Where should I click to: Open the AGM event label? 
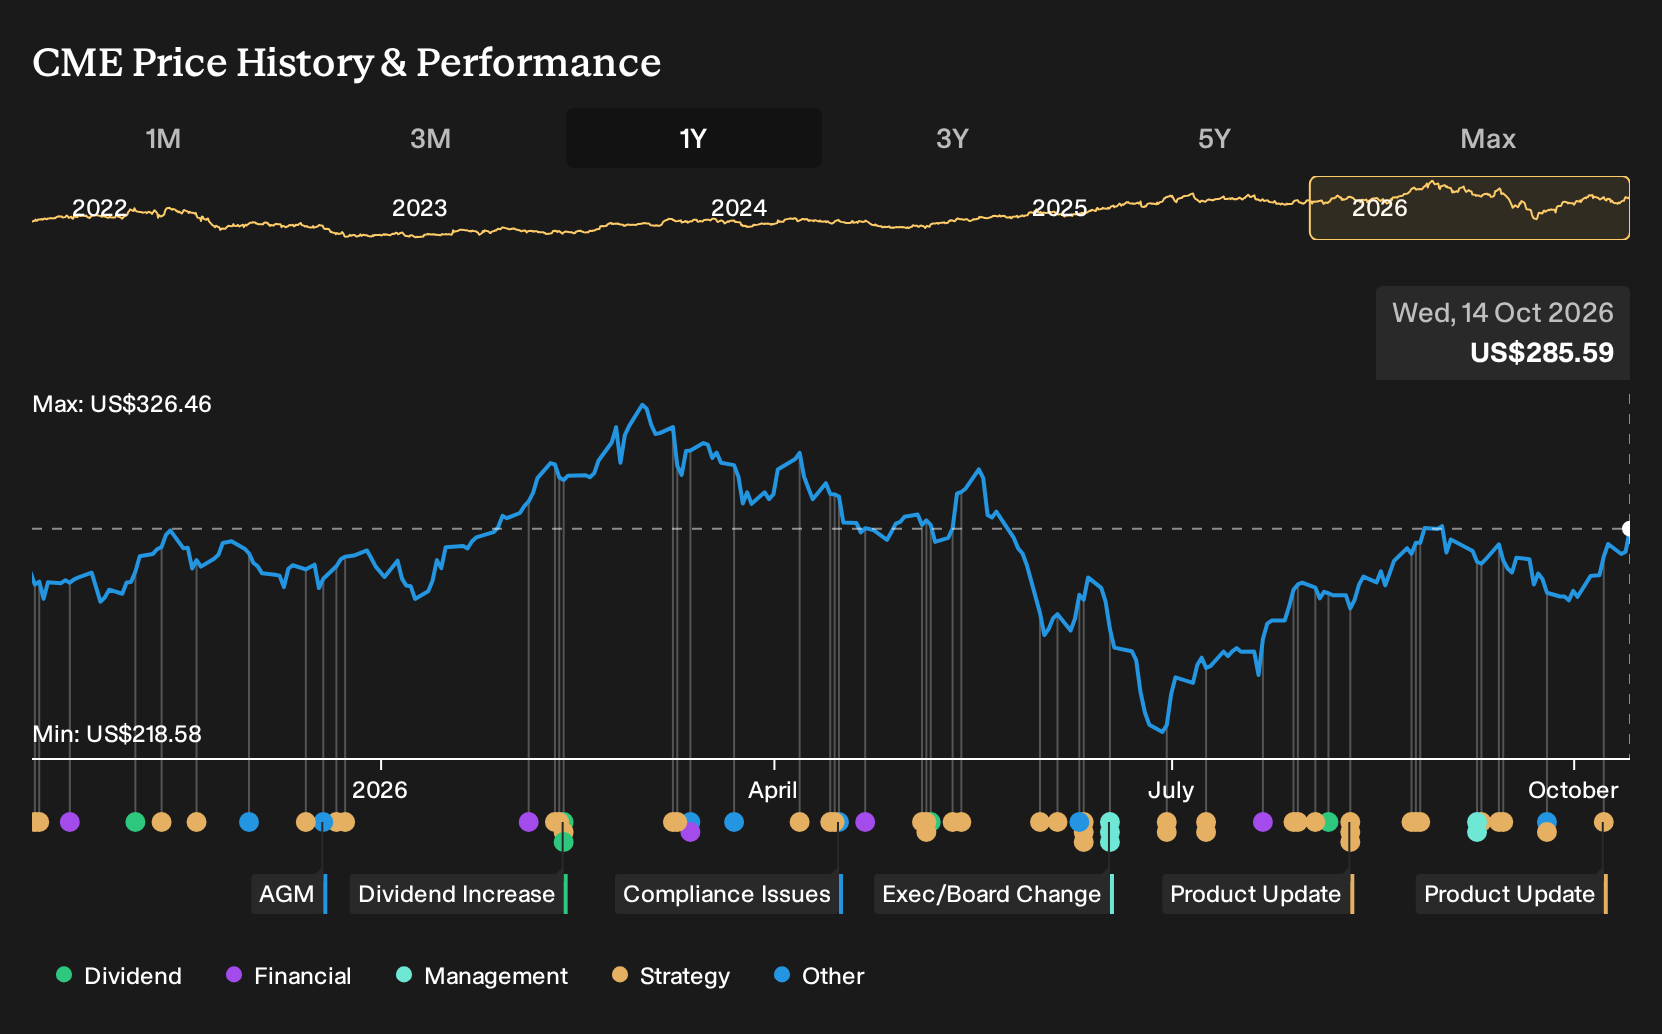coord(289,894)
